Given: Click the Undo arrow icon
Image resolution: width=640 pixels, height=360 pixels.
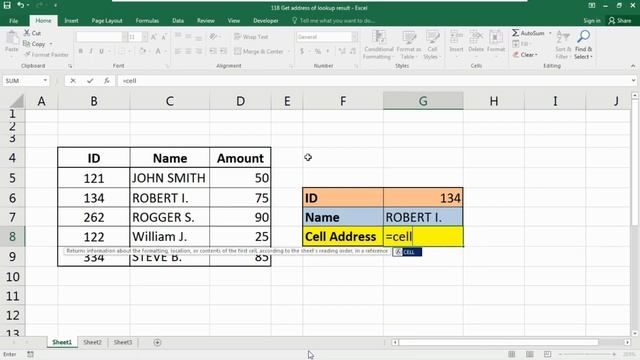Looking at the screenshot, I should pyautogui.click(x=20, y=5).
